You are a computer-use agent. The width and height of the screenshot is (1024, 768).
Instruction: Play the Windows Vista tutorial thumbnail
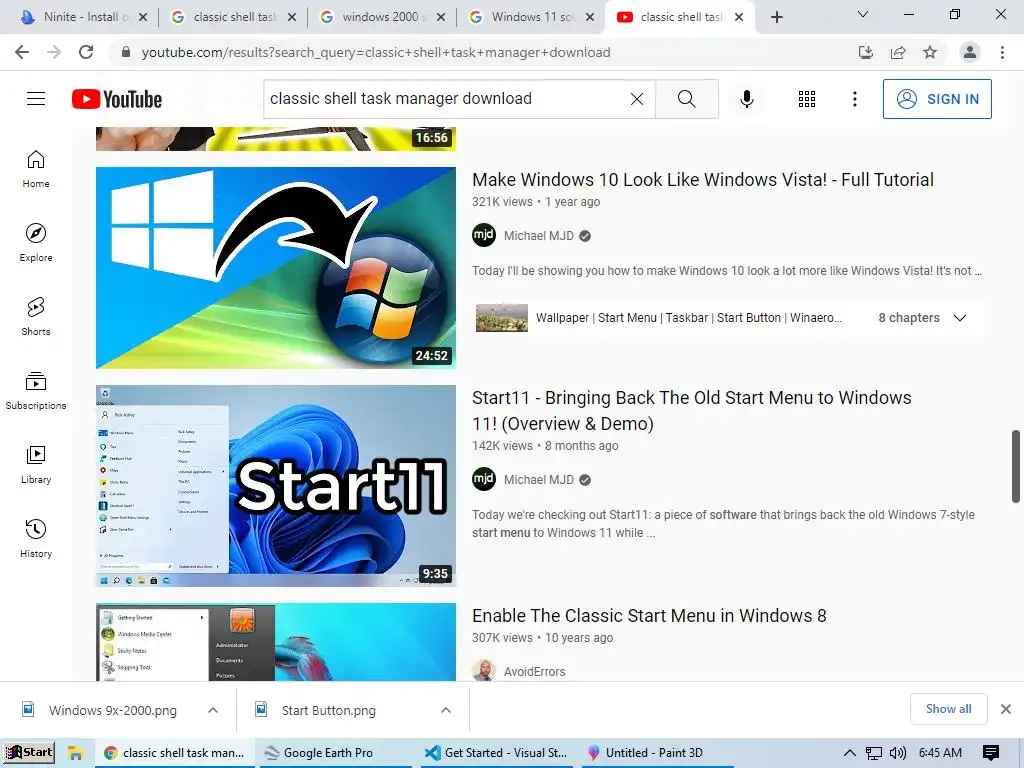(x=276, y=268)
